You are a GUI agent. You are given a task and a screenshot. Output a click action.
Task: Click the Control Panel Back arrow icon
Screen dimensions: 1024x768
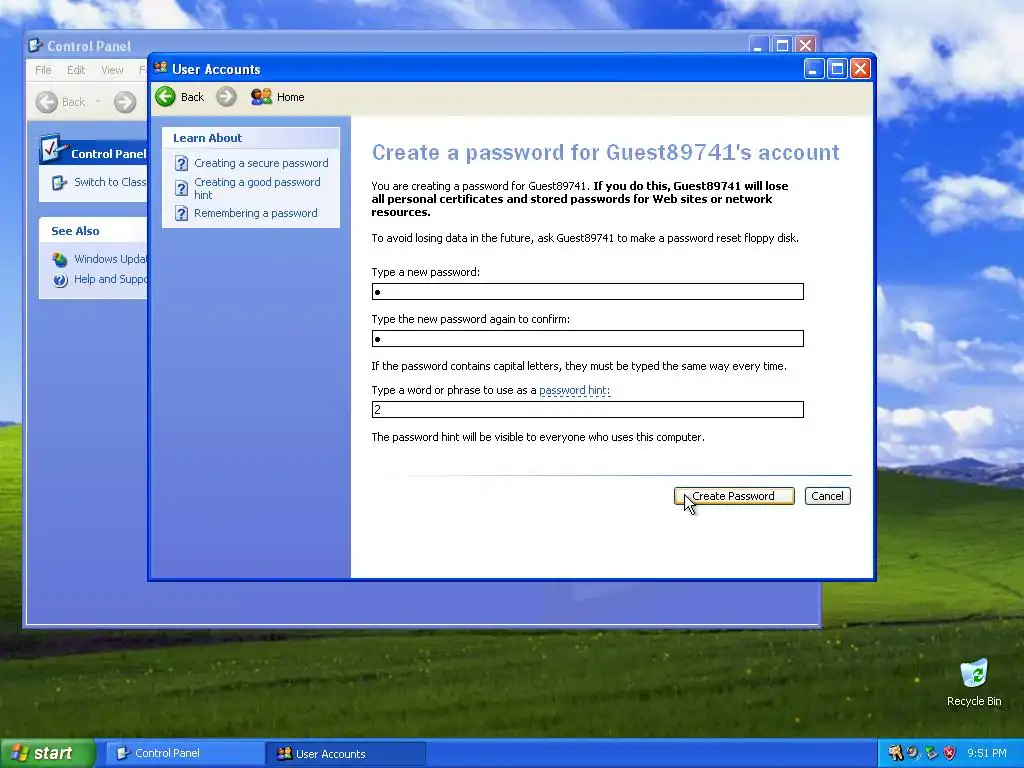pos(46,102)
